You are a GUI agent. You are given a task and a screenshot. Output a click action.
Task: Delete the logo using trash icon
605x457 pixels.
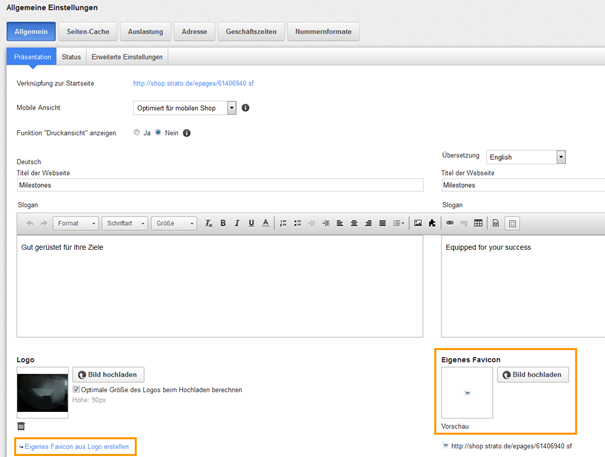21,426
